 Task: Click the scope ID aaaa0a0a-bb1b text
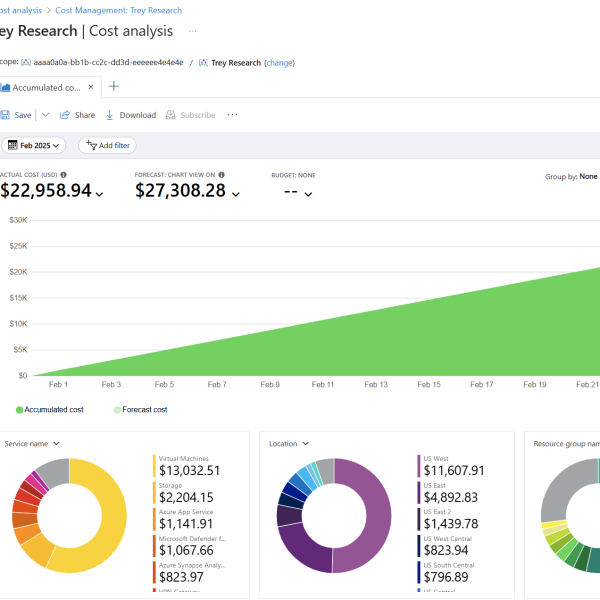coord(108,62)
